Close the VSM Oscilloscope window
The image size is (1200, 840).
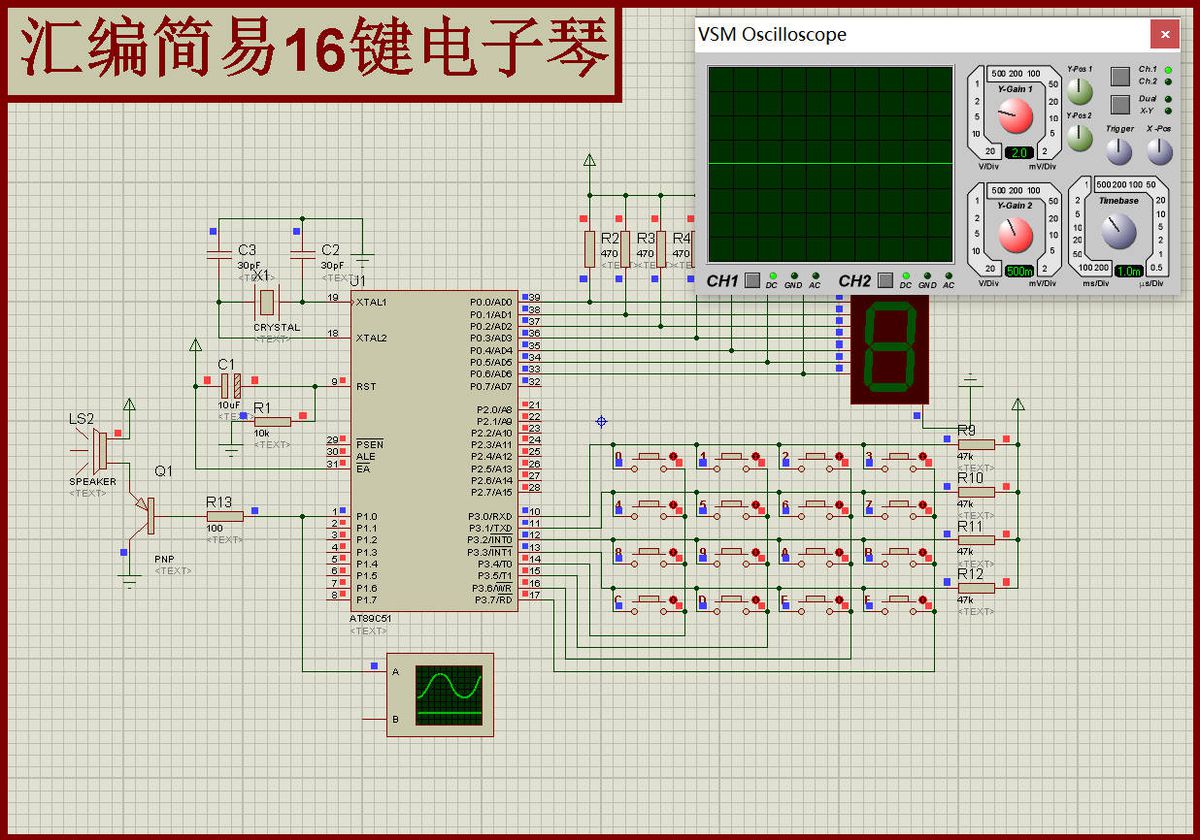tap(1164, 35)
